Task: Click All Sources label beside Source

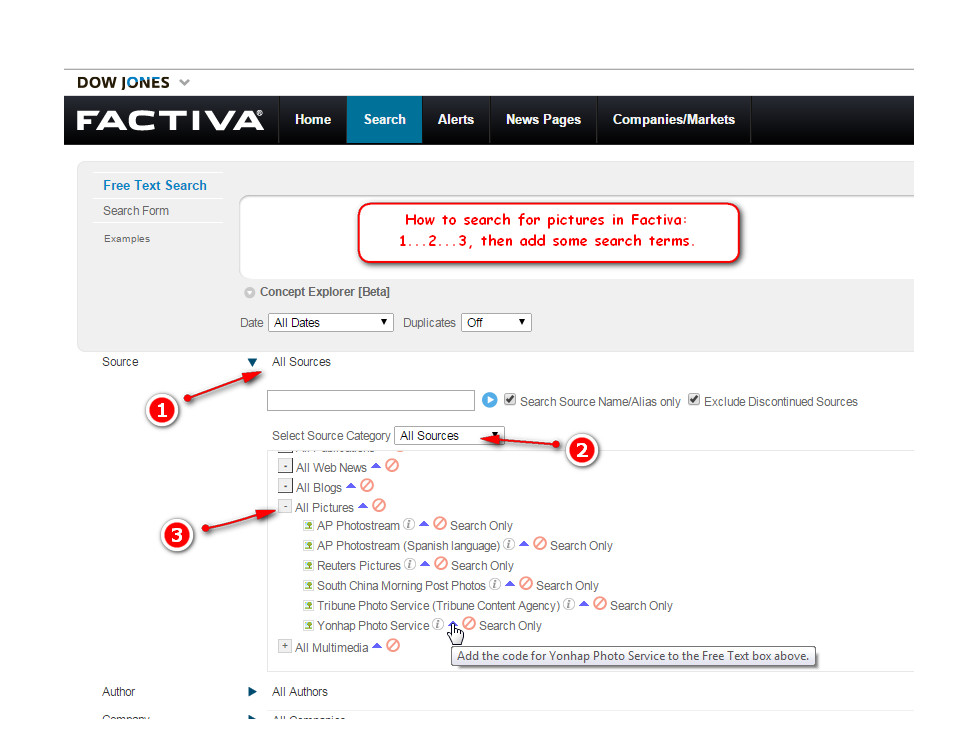Action: (301, 362)
